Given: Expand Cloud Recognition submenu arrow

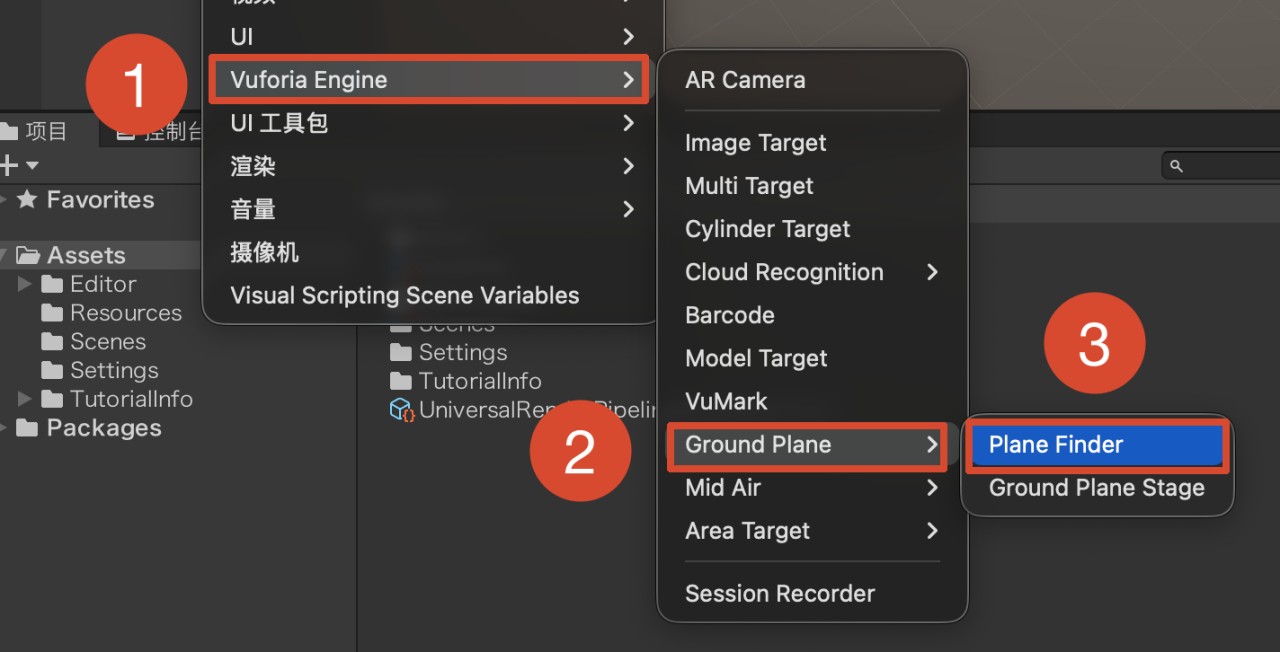Looking at the screenshot, I should pyautogui.click(x=932, y=272).
